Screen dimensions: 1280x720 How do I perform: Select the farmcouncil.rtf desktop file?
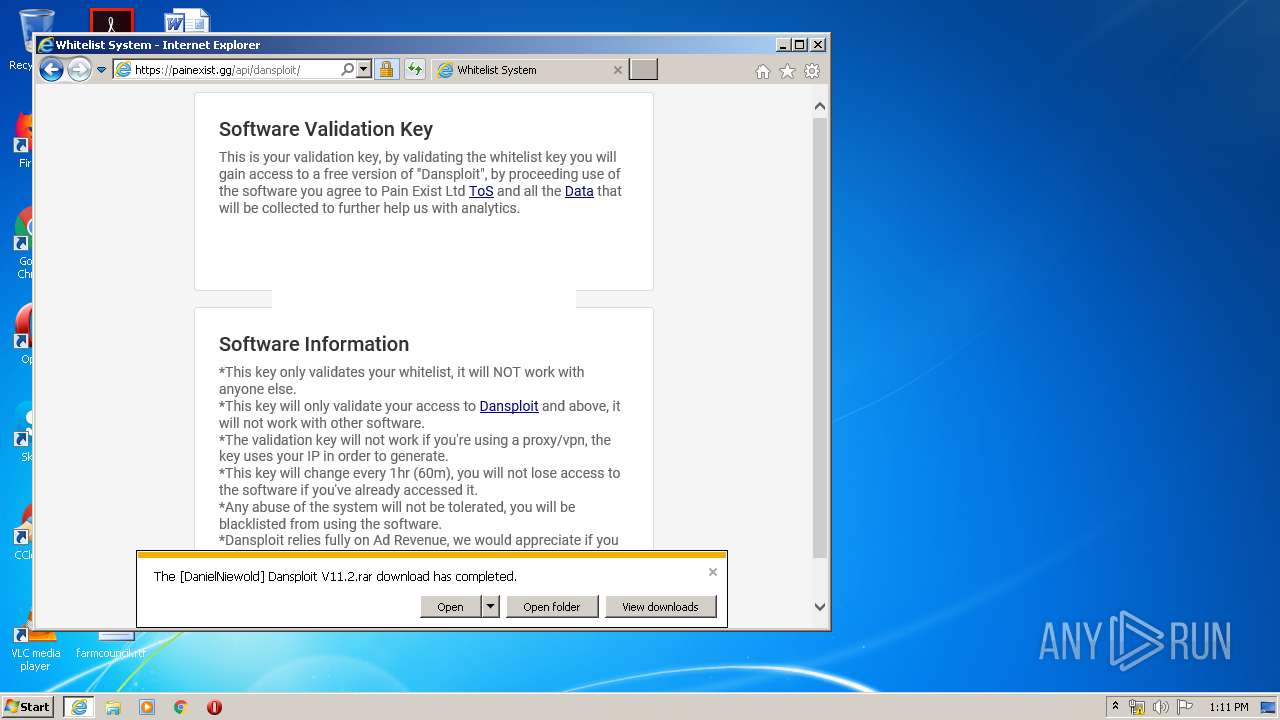[110, 645]
